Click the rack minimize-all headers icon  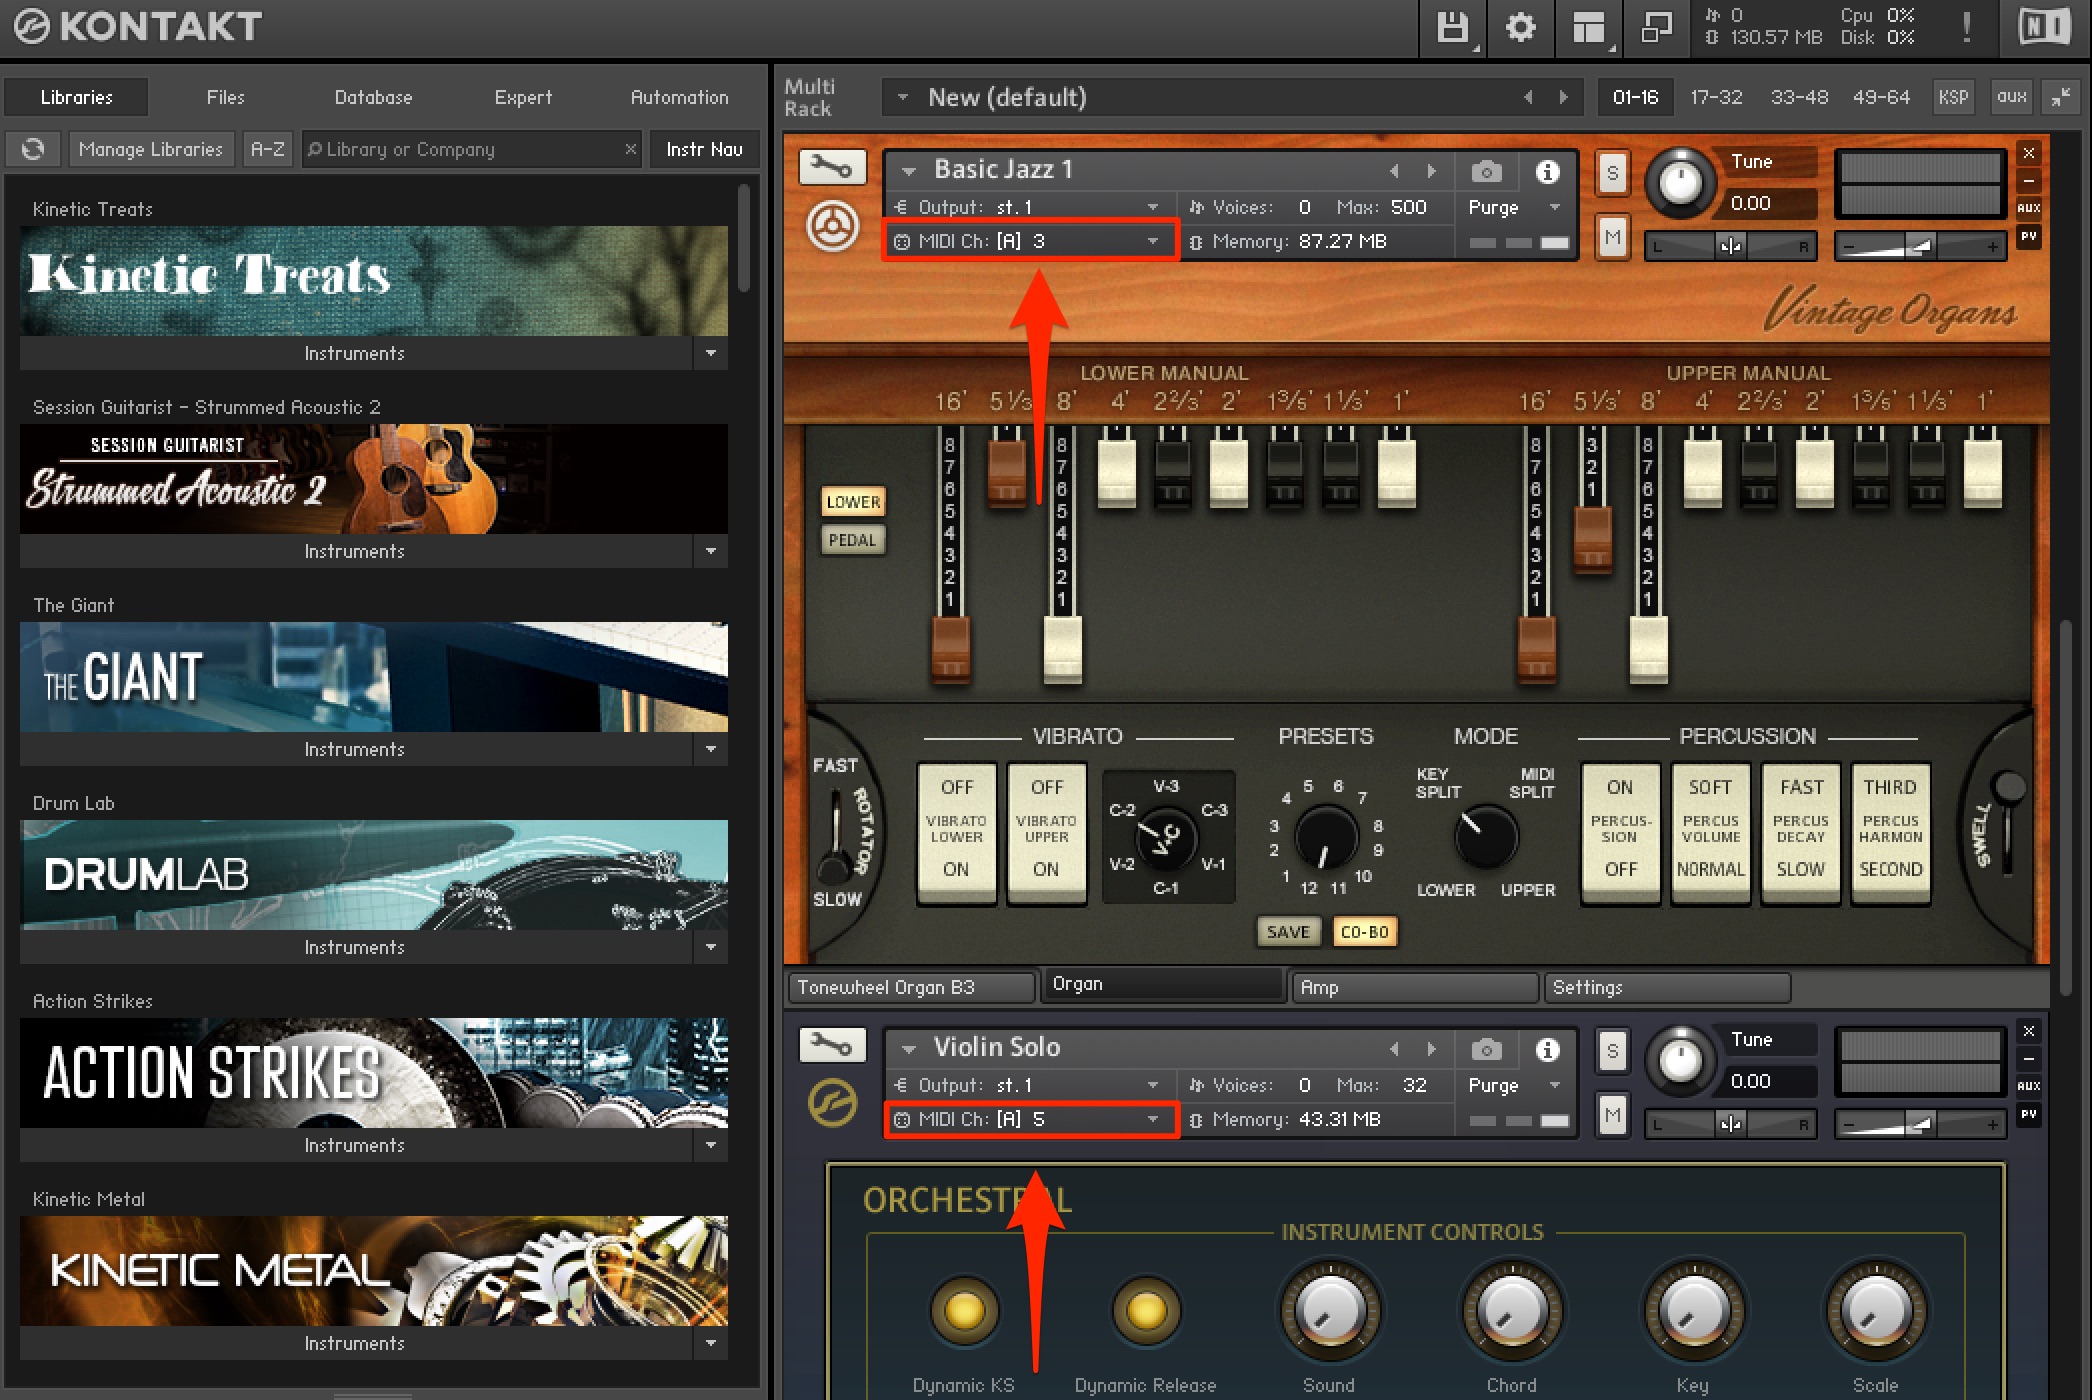click(x=2062, y=97)
